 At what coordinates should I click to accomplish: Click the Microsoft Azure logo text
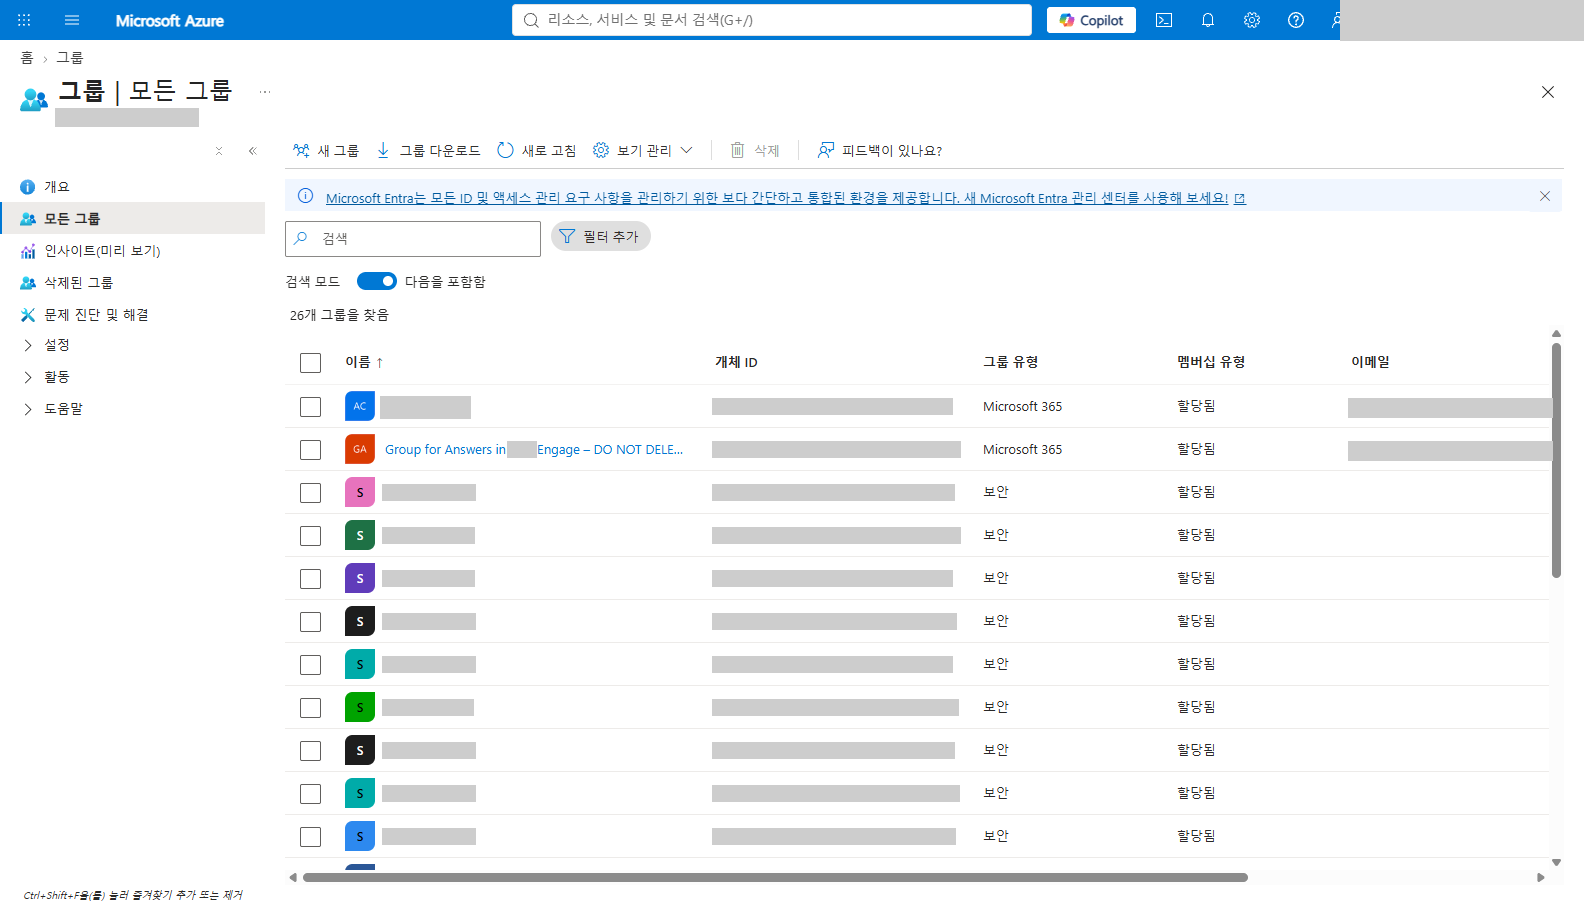(170, 20)
